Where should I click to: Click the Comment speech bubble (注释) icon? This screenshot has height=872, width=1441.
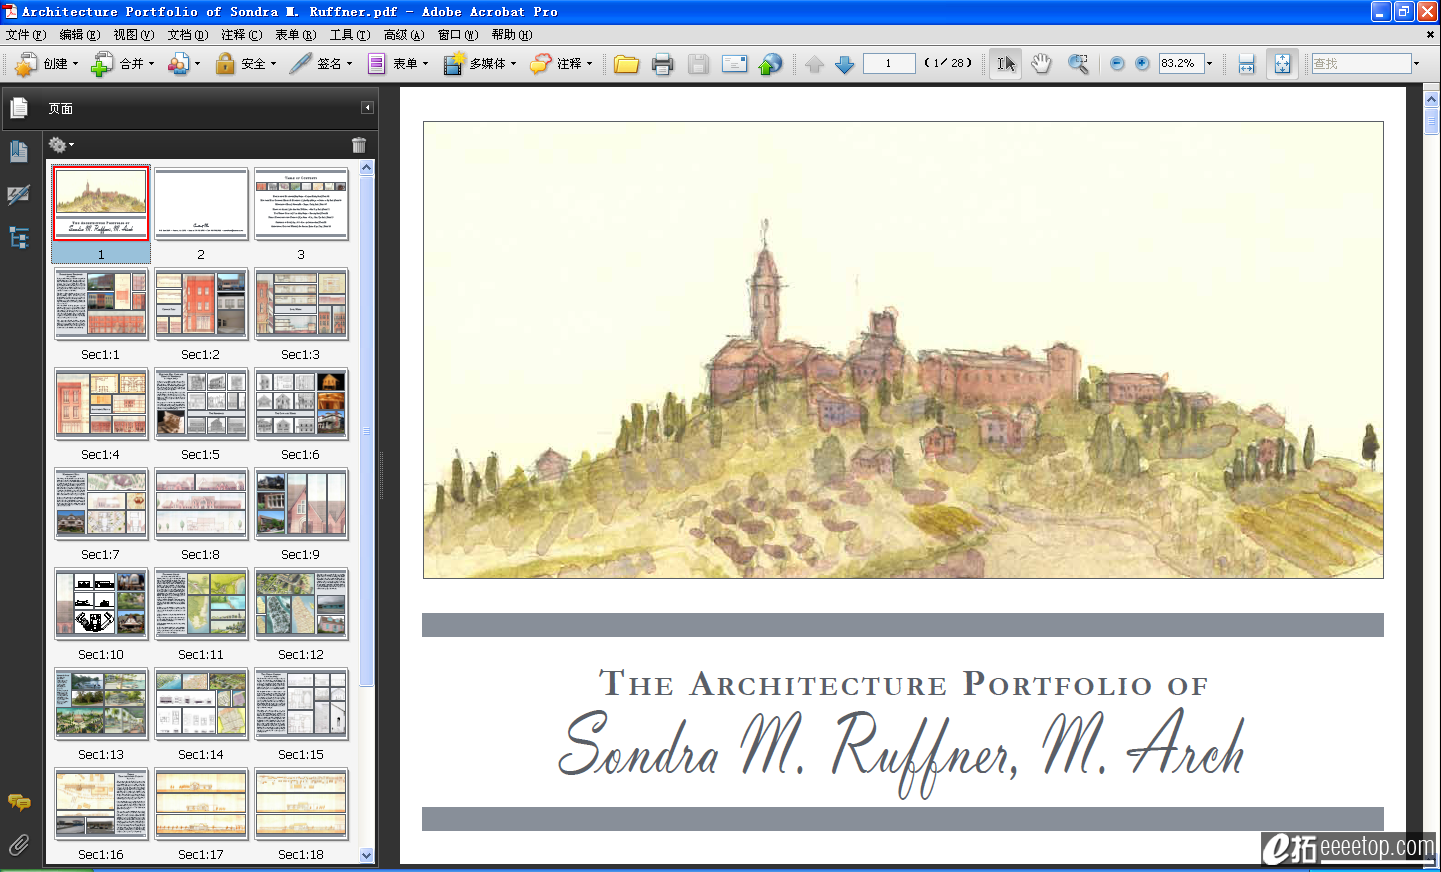(x=541, y=64)
